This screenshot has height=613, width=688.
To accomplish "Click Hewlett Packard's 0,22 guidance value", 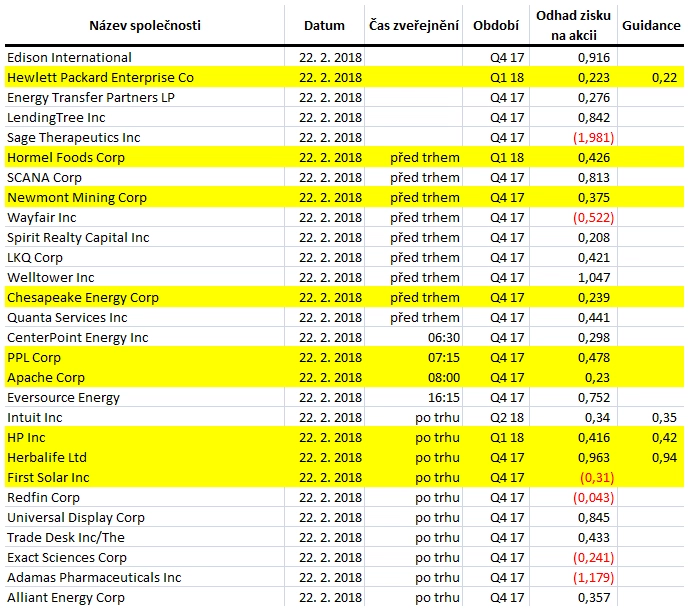I will coord(664,78).
